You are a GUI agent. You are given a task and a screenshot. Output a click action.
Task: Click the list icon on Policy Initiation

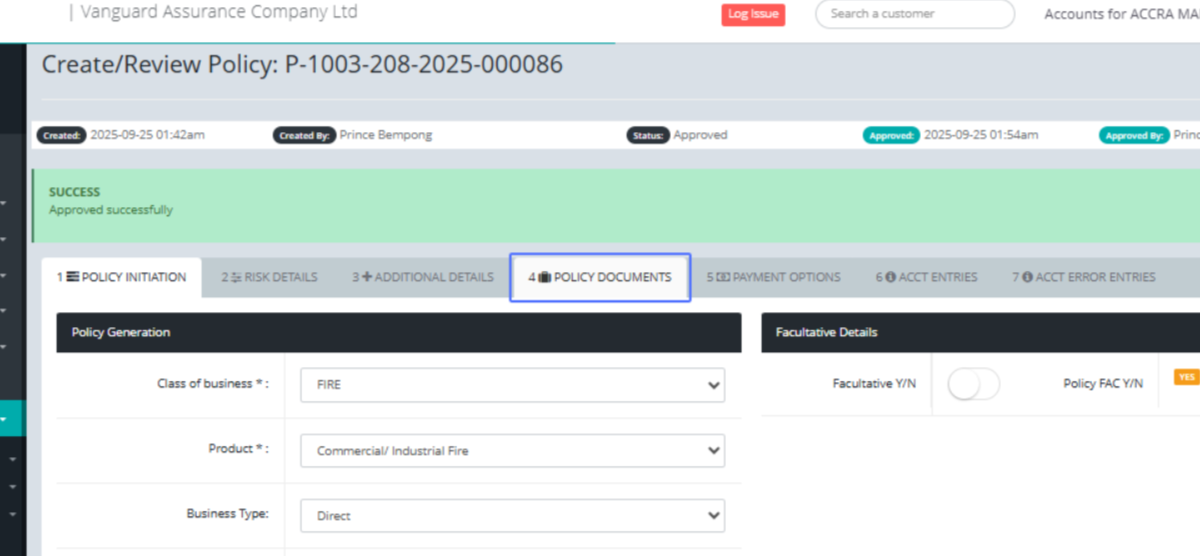coord(73,277)
